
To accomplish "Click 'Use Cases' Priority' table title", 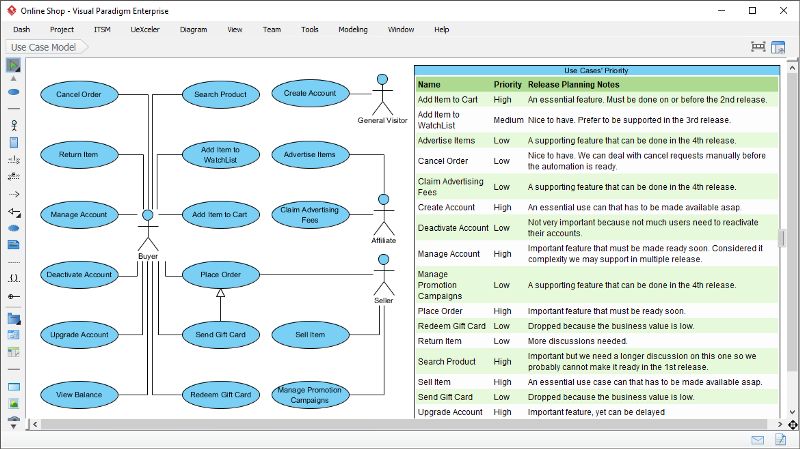I will 596,70.
